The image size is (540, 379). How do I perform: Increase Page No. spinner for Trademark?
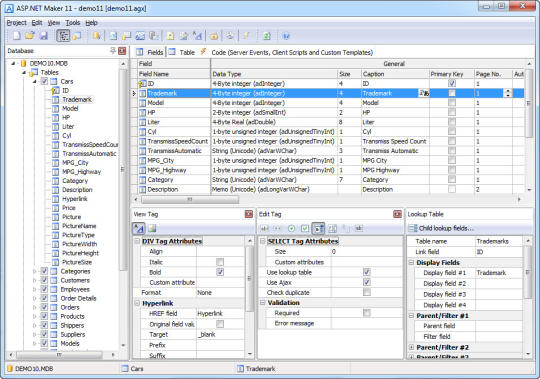click(508, 91)
